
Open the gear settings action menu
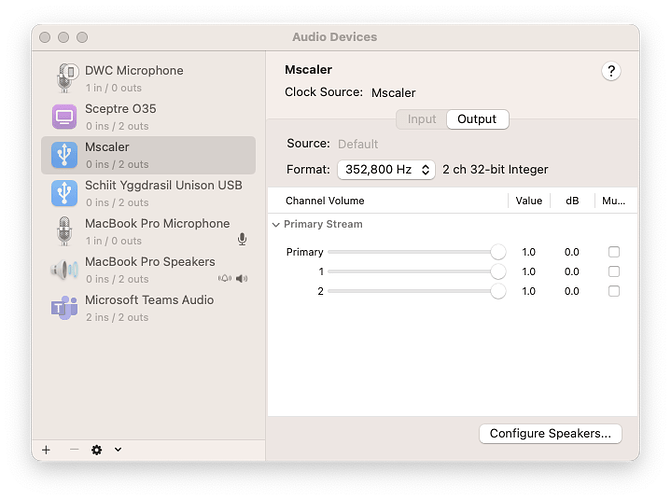pyautogui.click(x=98, y=450)
